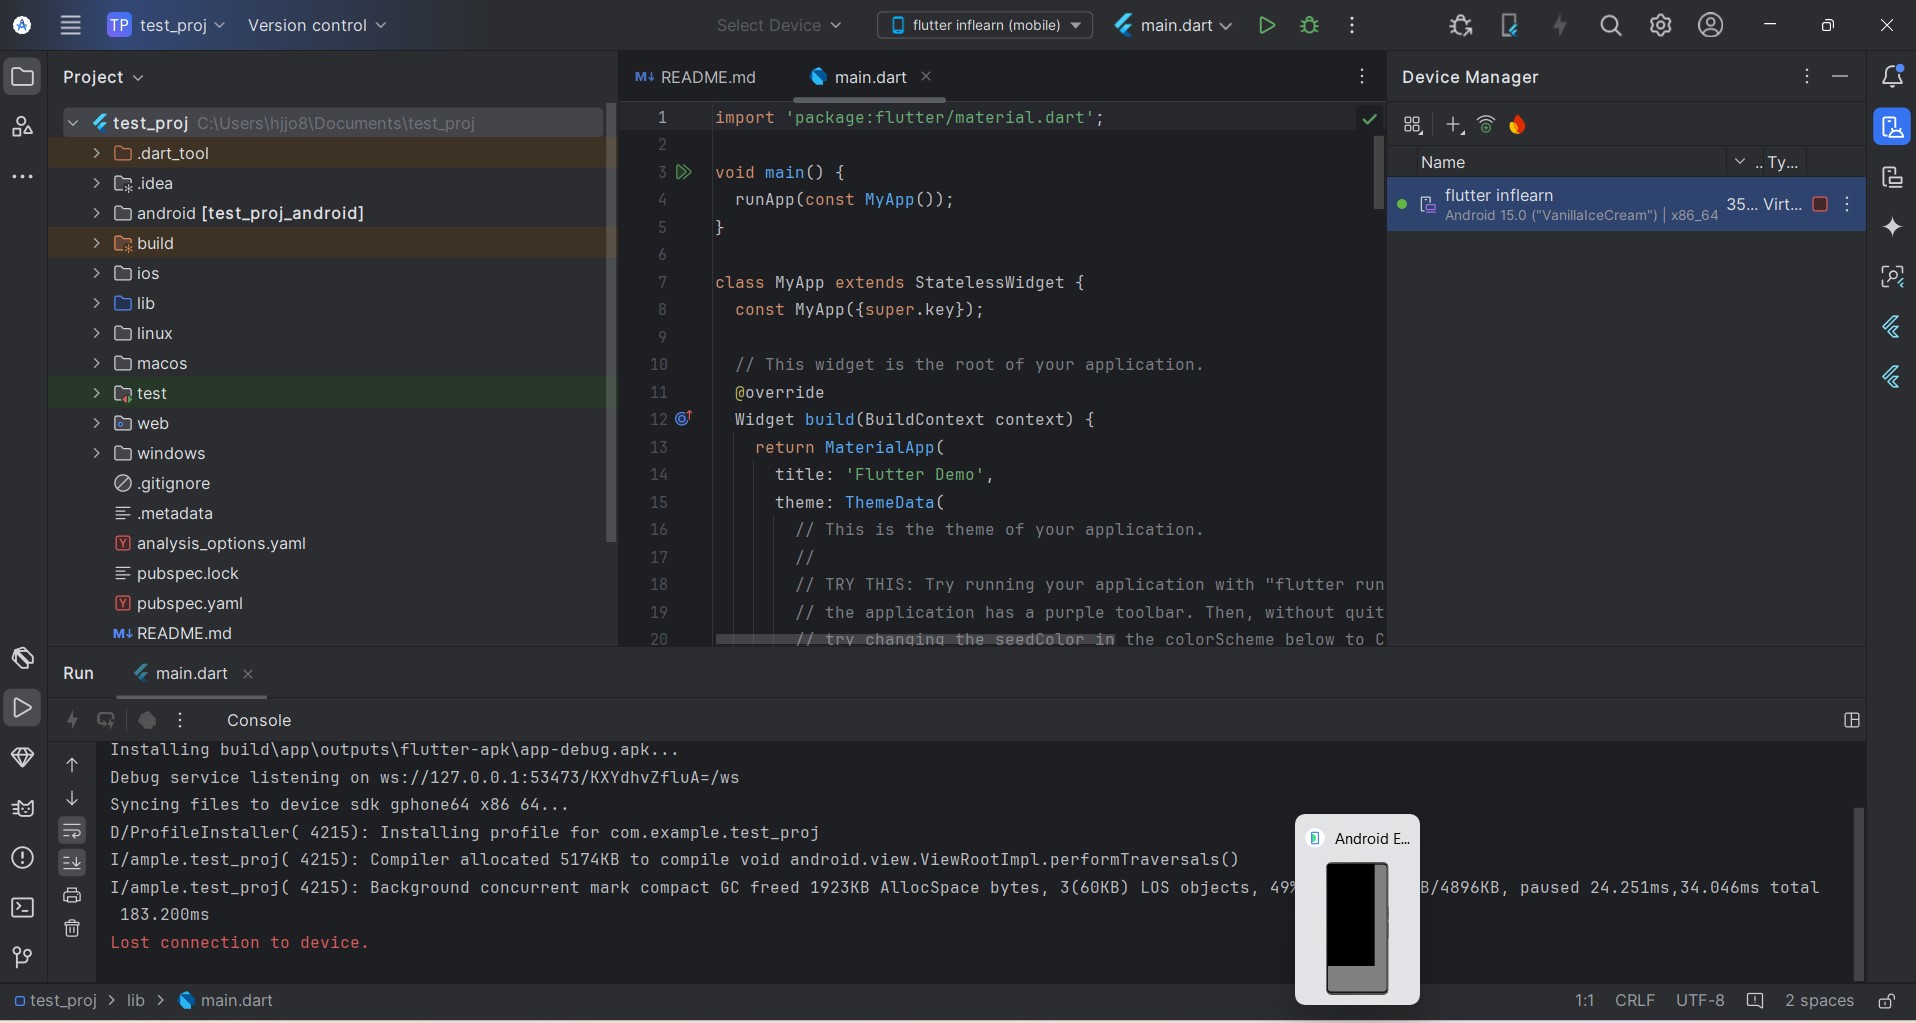Expand the build folder
The height and width of the screenshot is (1023, 1916).
pos(97,243)
